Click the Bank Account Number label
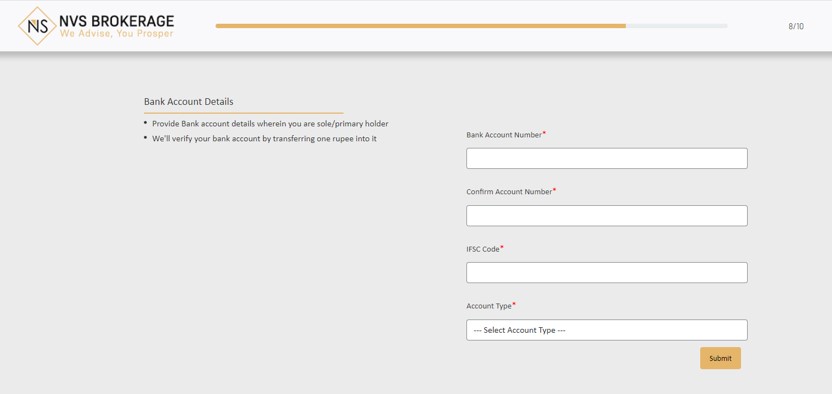This screenshot has width=832, height=394. coord(504,135)
